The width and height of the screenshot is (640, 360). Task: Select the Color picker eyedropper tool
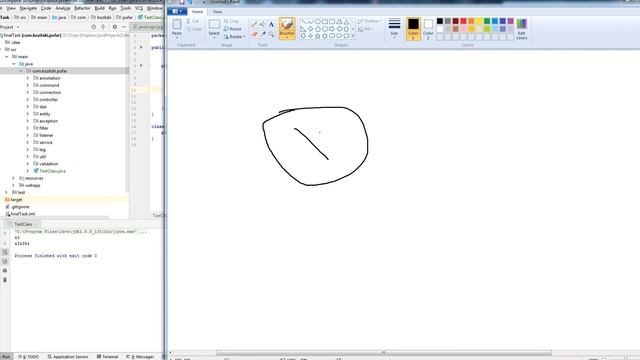pyautogui.click(x=263, y=34)
